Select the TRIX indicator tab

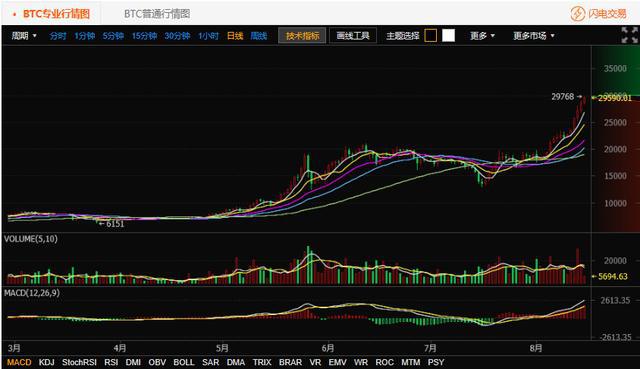262,362
